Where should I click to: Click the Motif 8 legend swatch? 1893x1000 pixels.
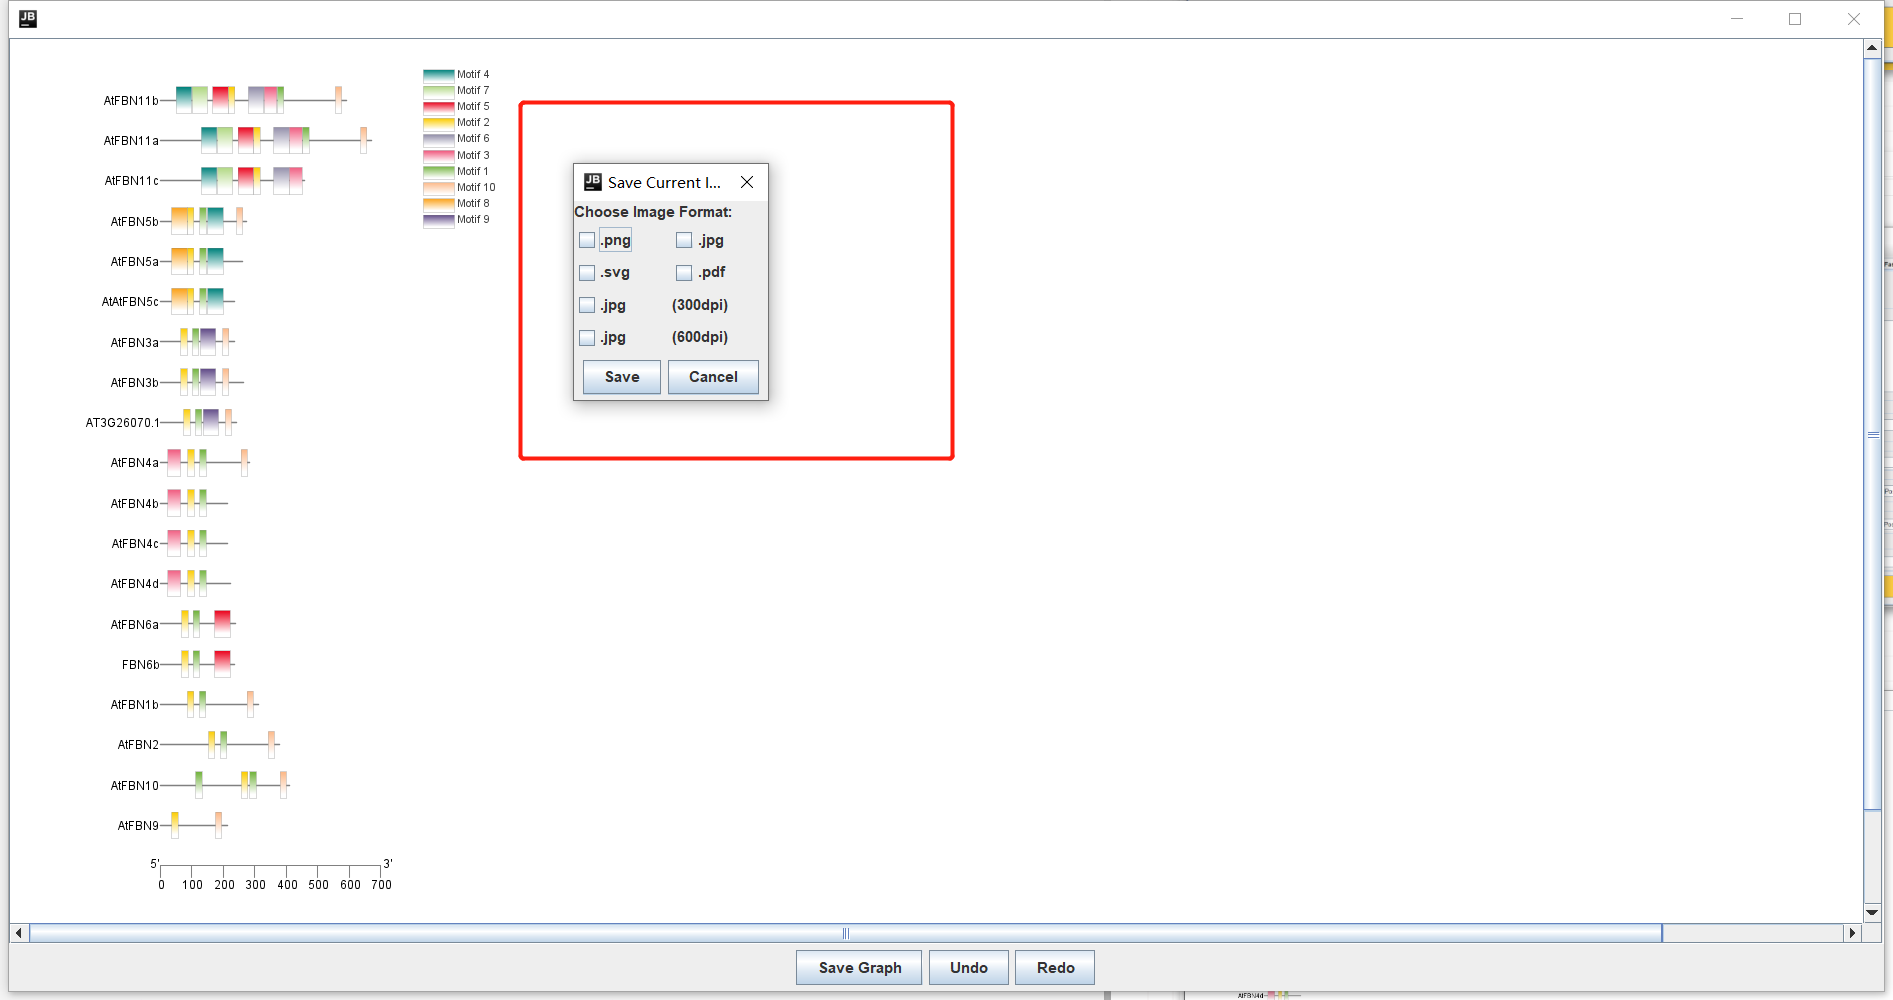tap(439, 204)
